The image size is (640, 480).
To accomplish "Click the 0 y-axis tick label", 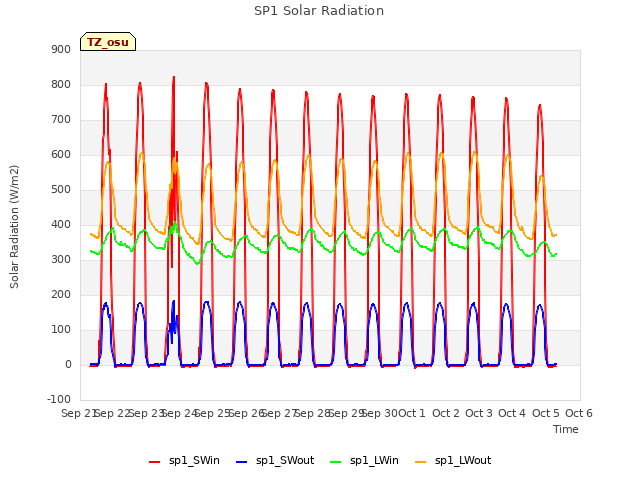I will (x=68, y=364).
